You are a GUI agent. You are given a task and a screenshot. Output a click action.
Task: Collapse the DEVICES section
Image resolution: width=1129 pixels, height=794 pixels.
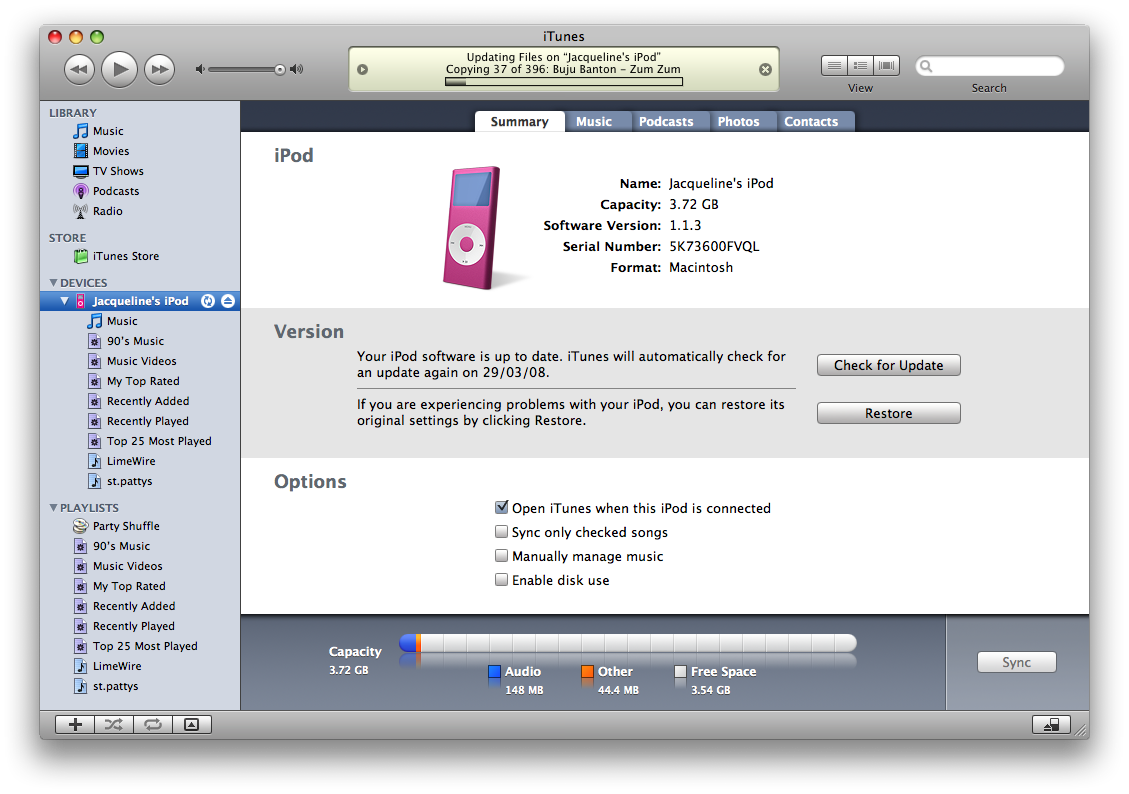pos(53,283)
